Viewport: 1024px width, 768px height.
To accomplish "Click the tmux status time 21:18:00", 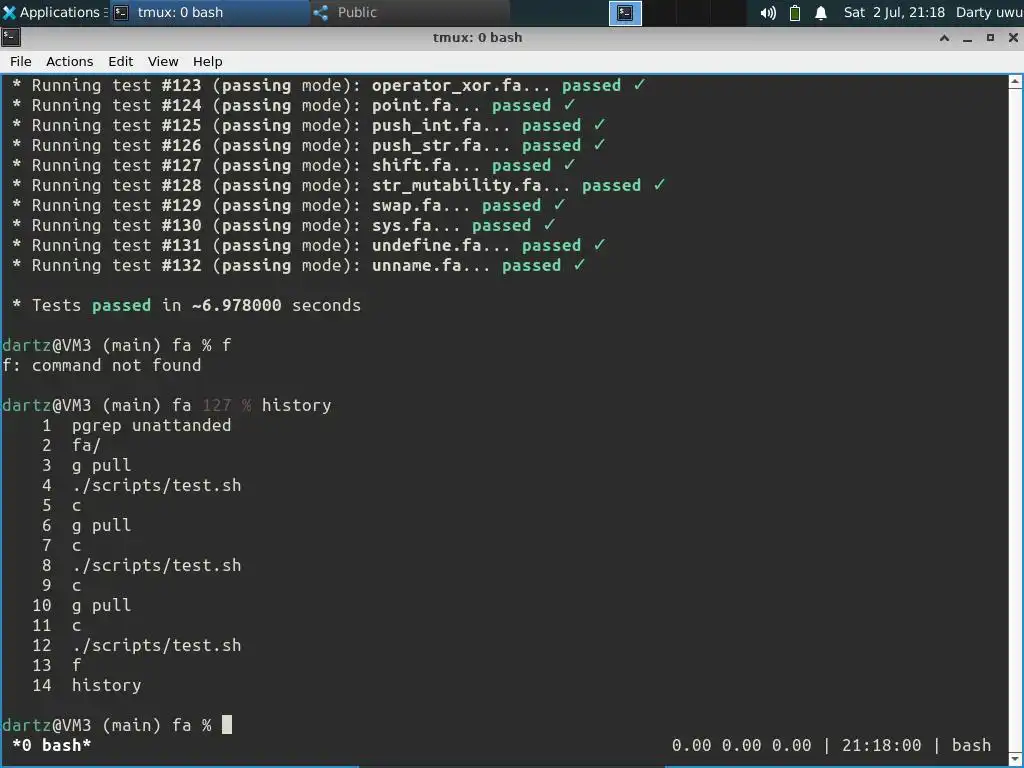I will (882, 745).
